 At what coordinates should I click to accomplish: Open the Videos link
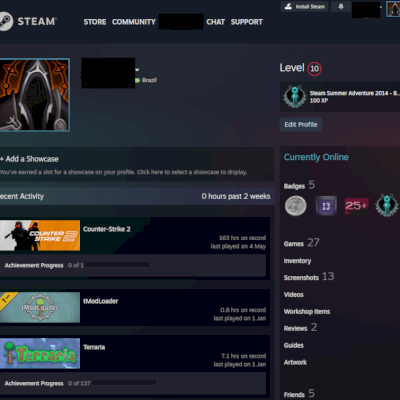(293, 295)
